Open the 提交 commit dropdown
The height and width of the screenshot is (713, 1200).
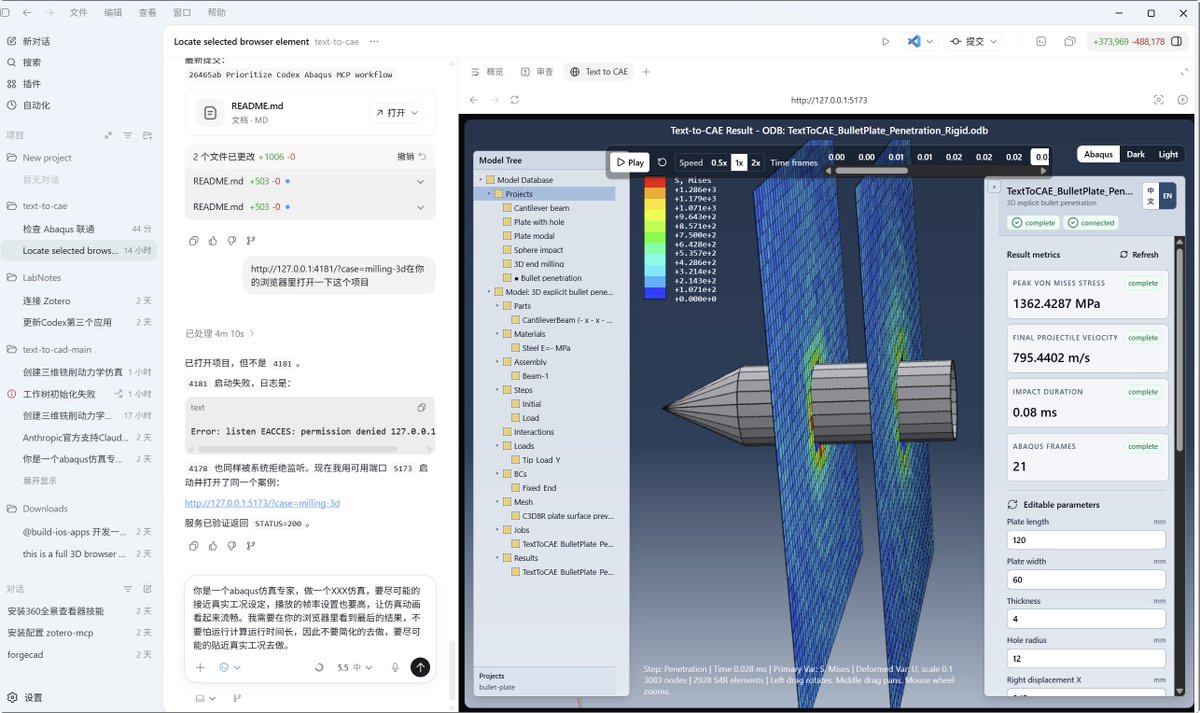click(x=974, y=42)
